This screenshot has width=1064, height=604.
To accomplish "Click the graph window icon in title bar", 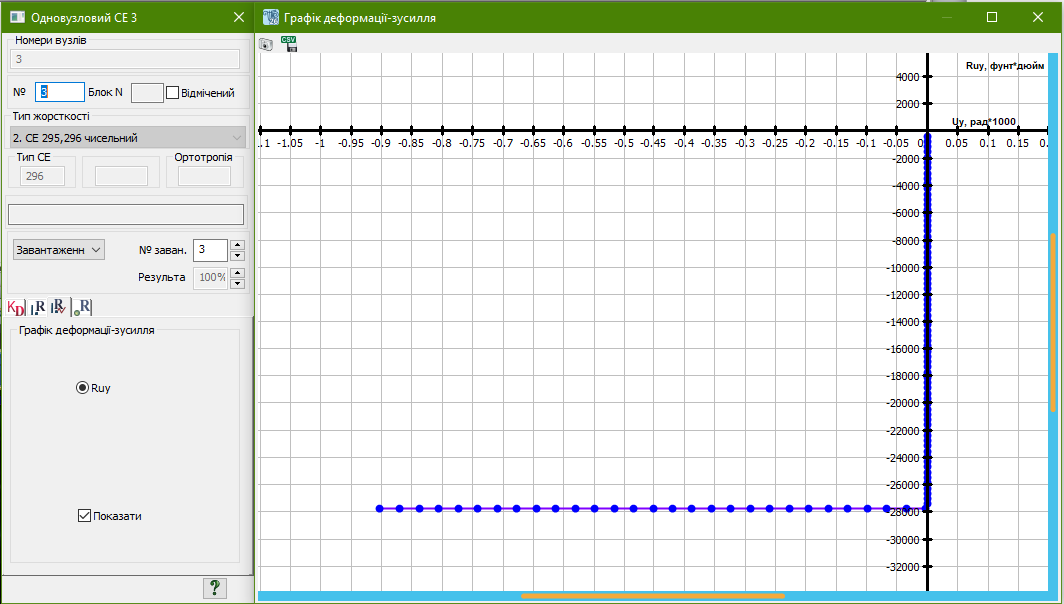I will click(270, 17).
